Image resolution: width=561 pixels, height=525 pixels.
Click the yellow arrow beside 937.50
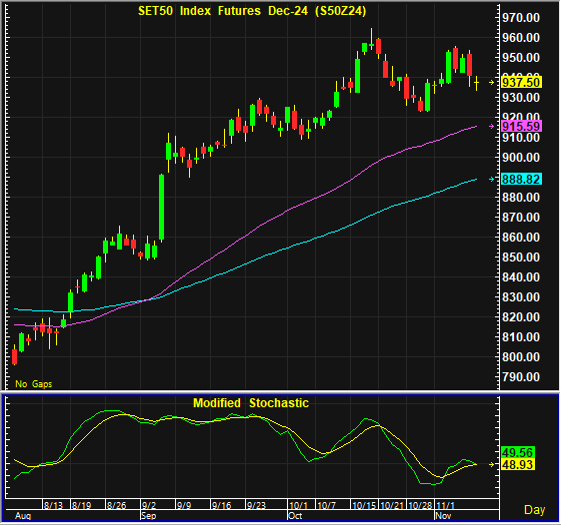coord(492,83)
